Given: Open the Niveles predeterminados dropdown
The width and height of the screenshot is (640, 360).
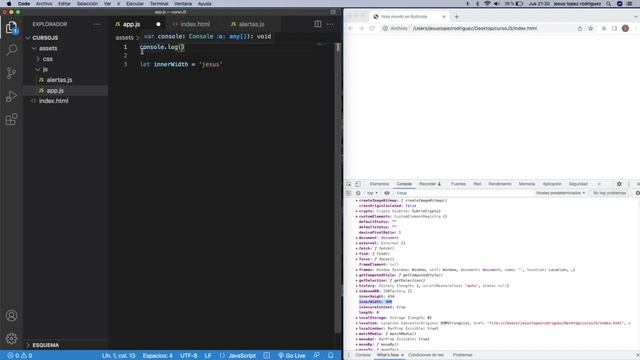Looking at the screenshot, I should coord(560,193).
